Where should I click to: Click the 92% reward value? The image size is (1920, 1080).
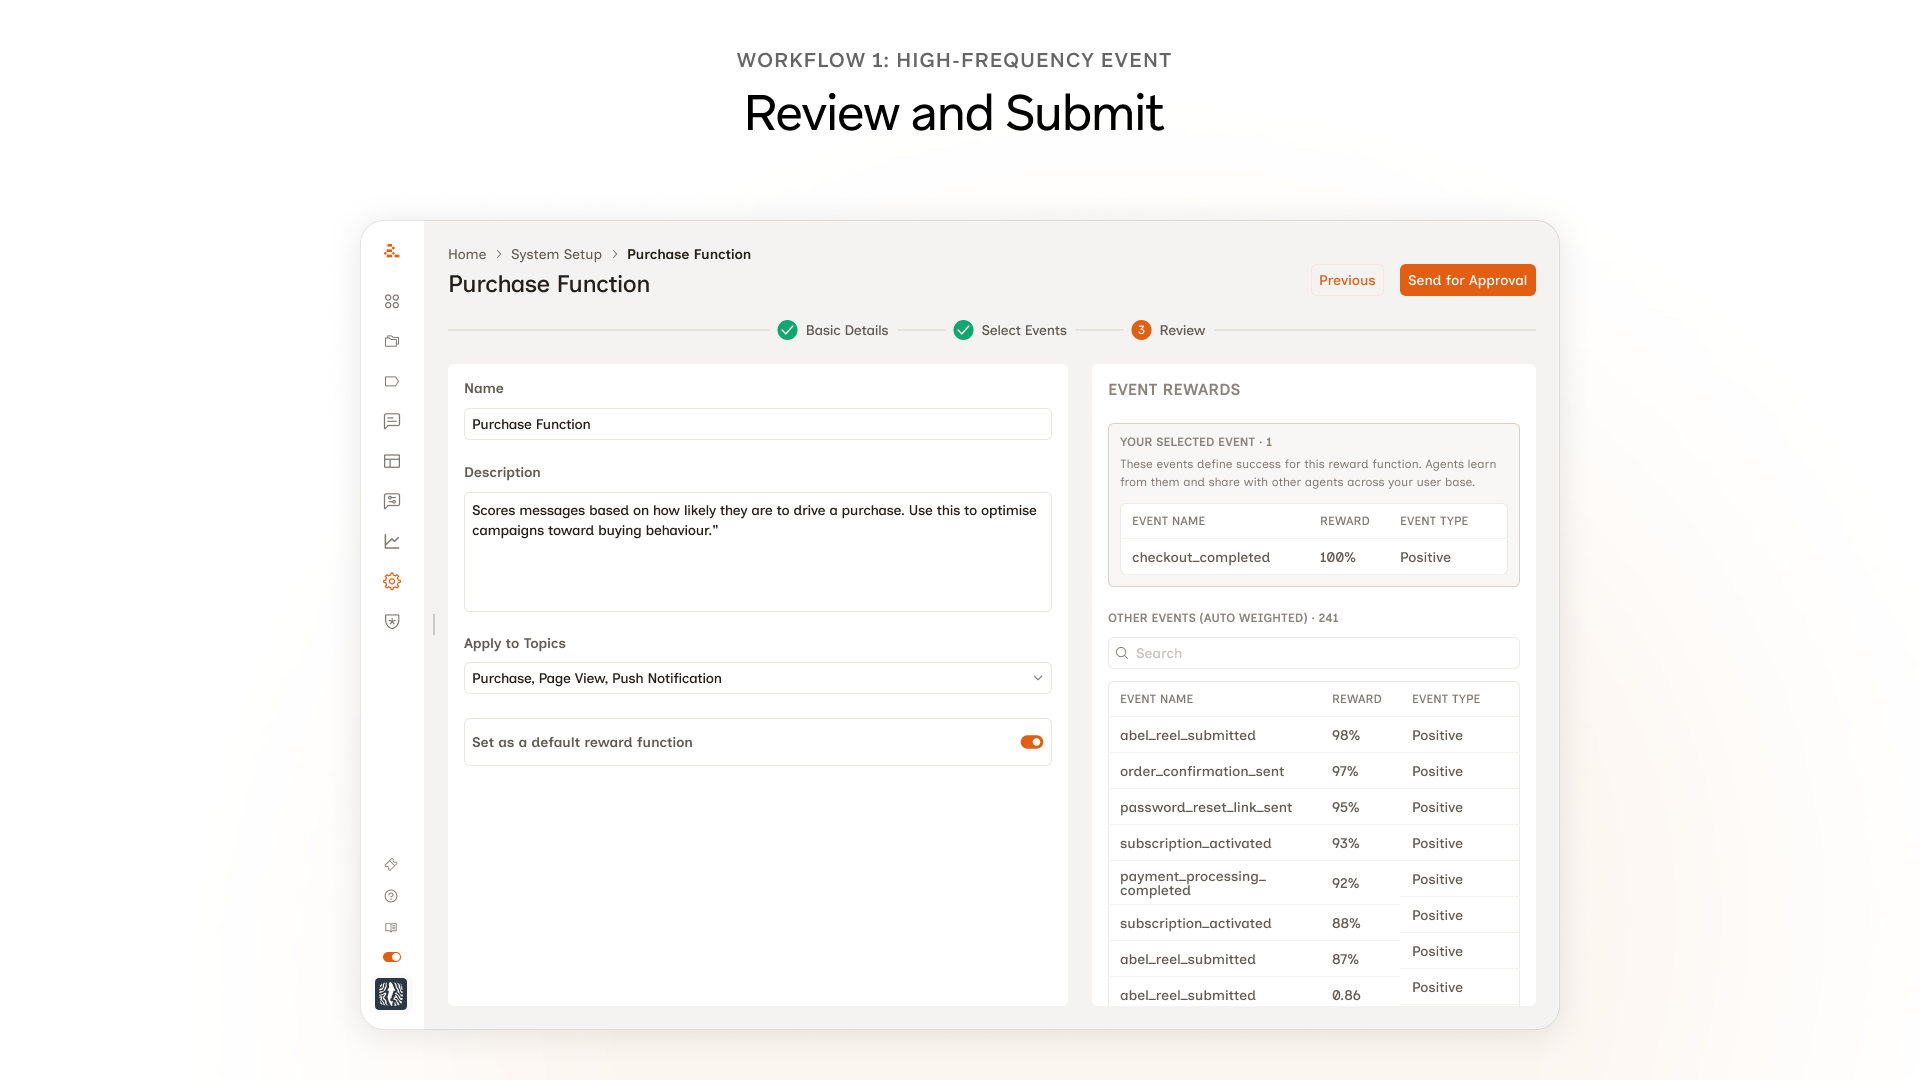(x=1346, y=883)
